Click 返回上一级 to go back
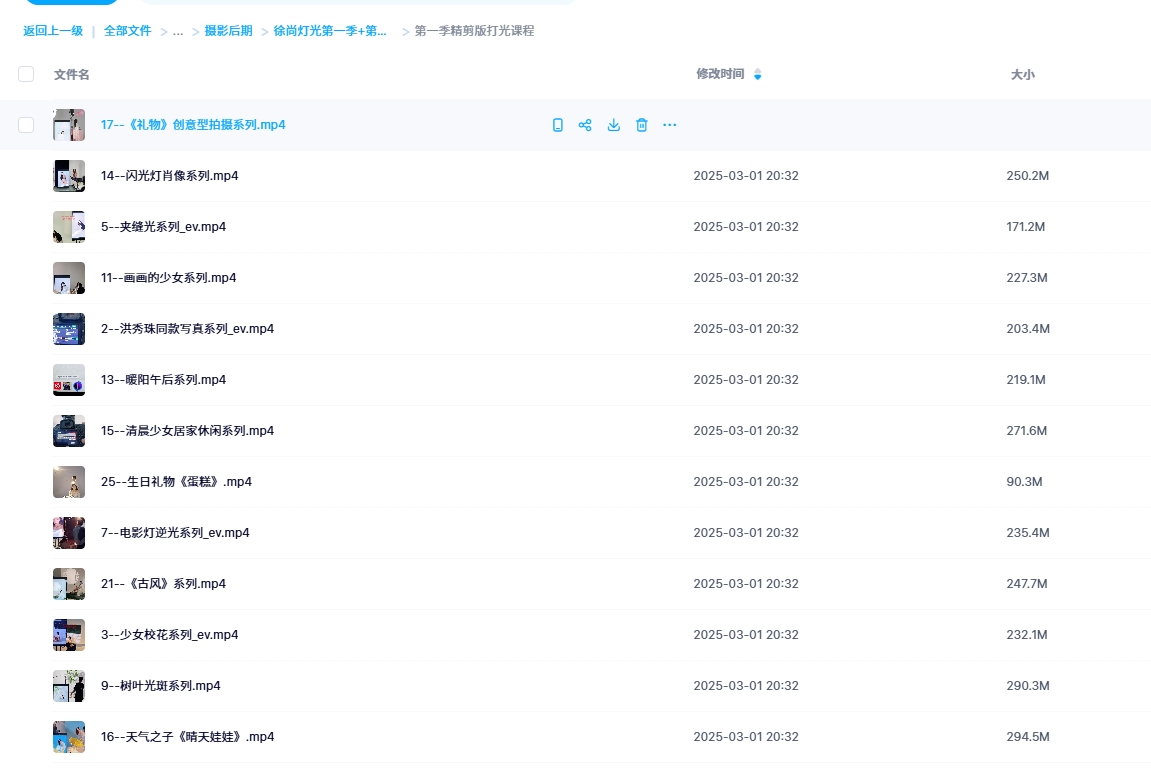 point(53,31)
